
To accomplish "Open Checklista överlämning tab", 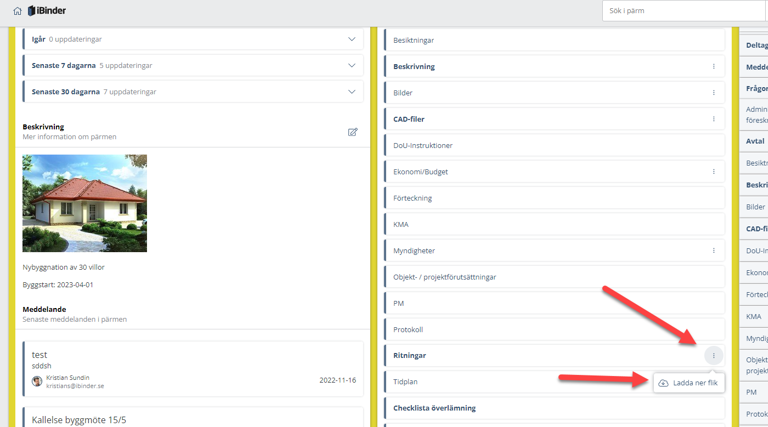I will coord(554,408).
